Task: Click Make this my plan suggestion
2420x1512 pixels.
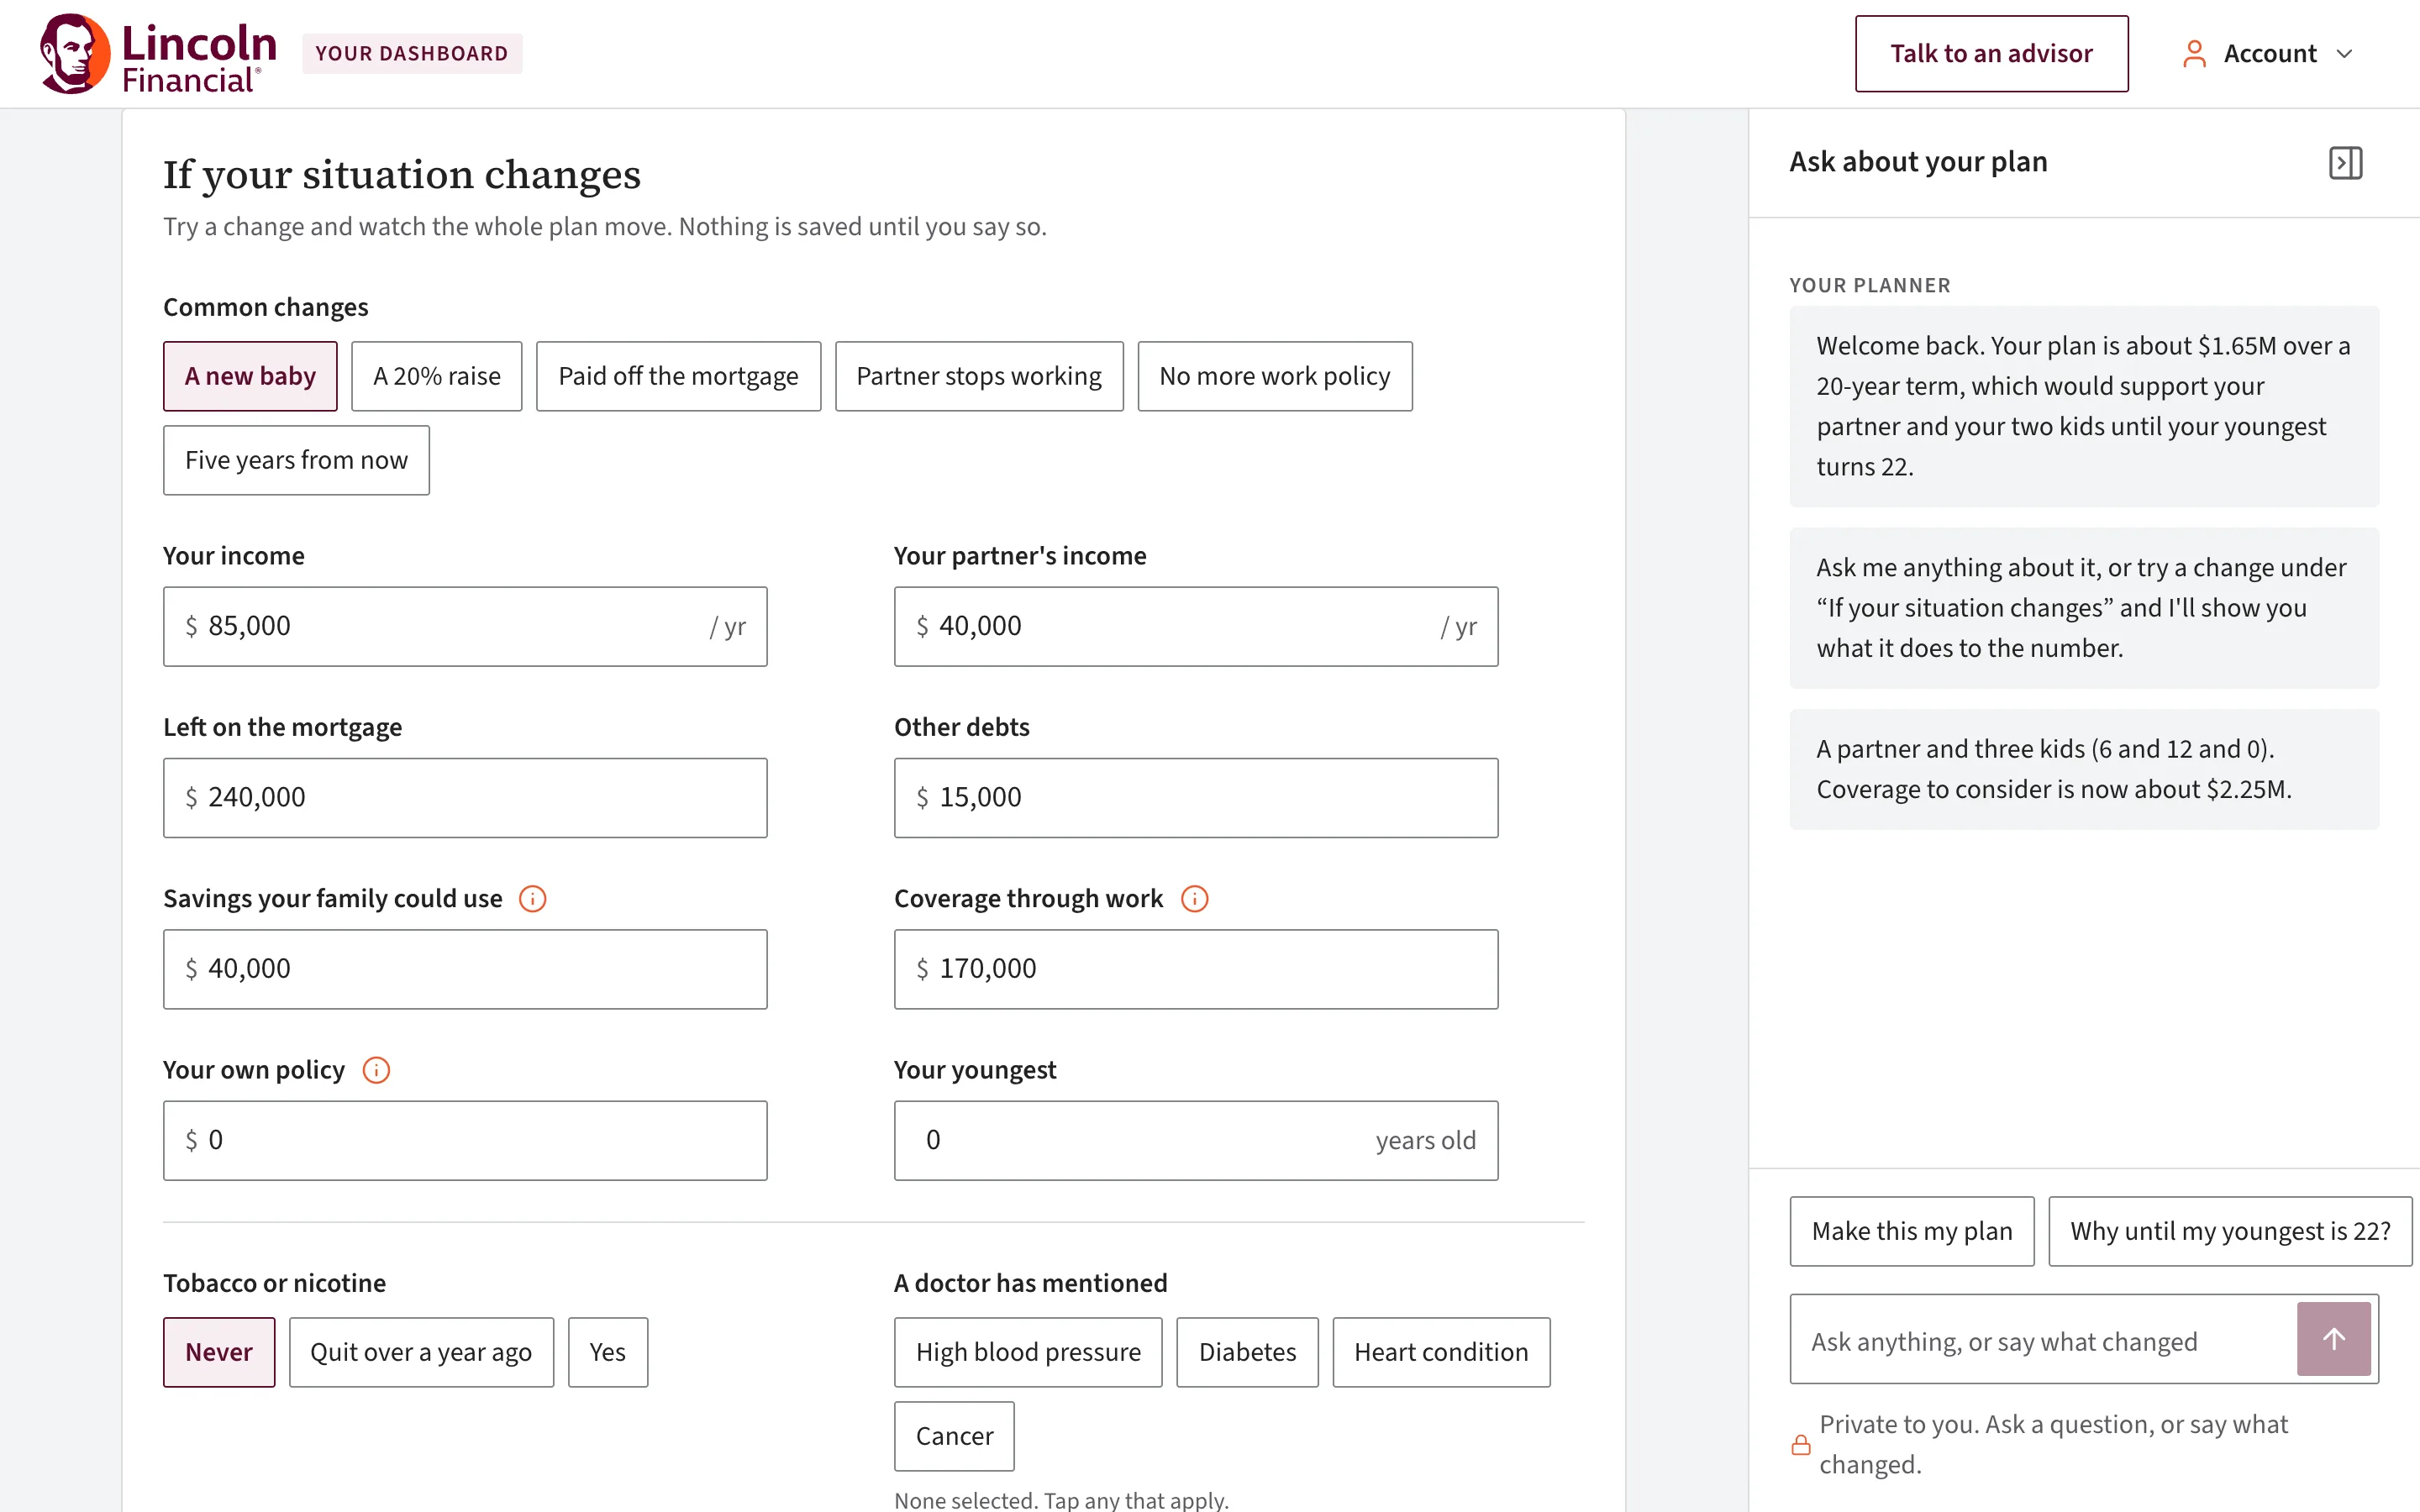Action: (x=1912, y=1231)
